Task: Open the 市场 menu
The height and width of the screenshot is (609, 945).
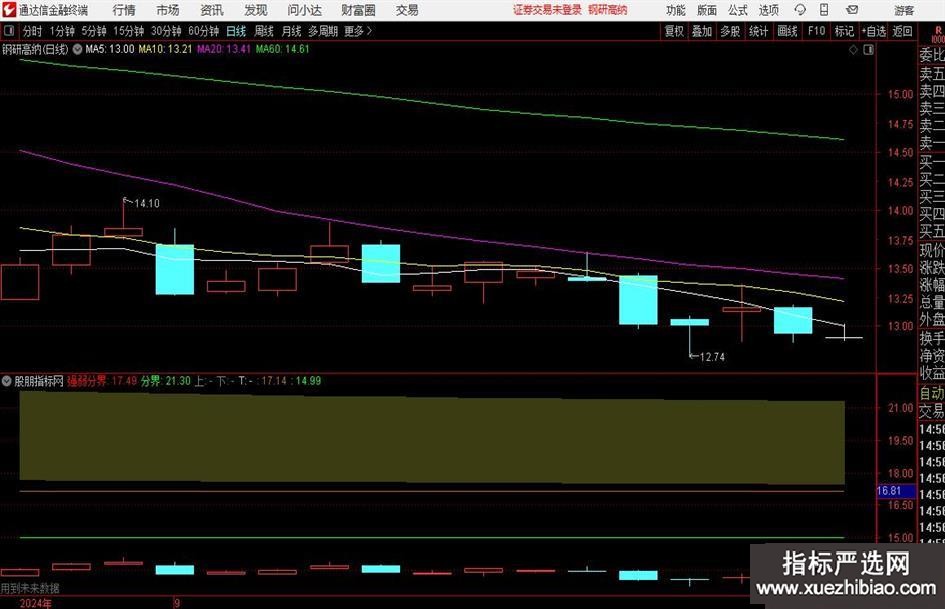Action: pos(168,10)
